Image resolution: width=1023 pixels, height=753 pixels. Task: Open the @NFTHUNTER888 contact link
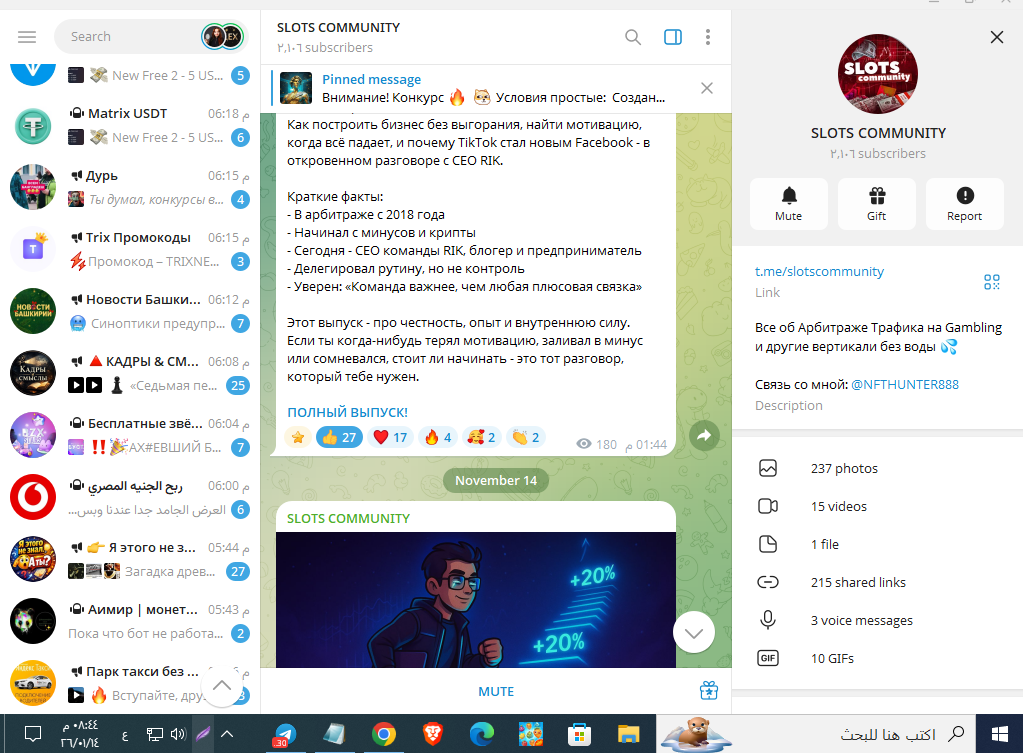(x=905, y=384)
